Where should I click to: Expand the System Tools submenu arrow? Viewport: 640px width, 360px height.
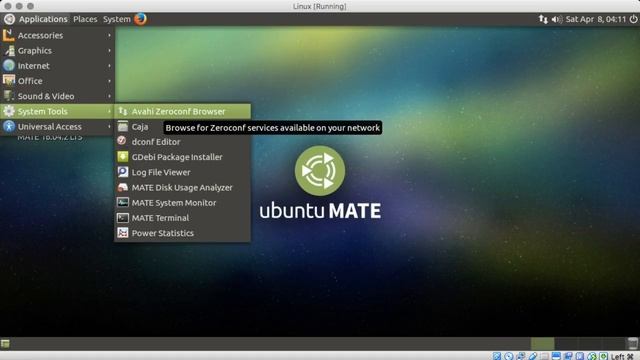[109, 111]
